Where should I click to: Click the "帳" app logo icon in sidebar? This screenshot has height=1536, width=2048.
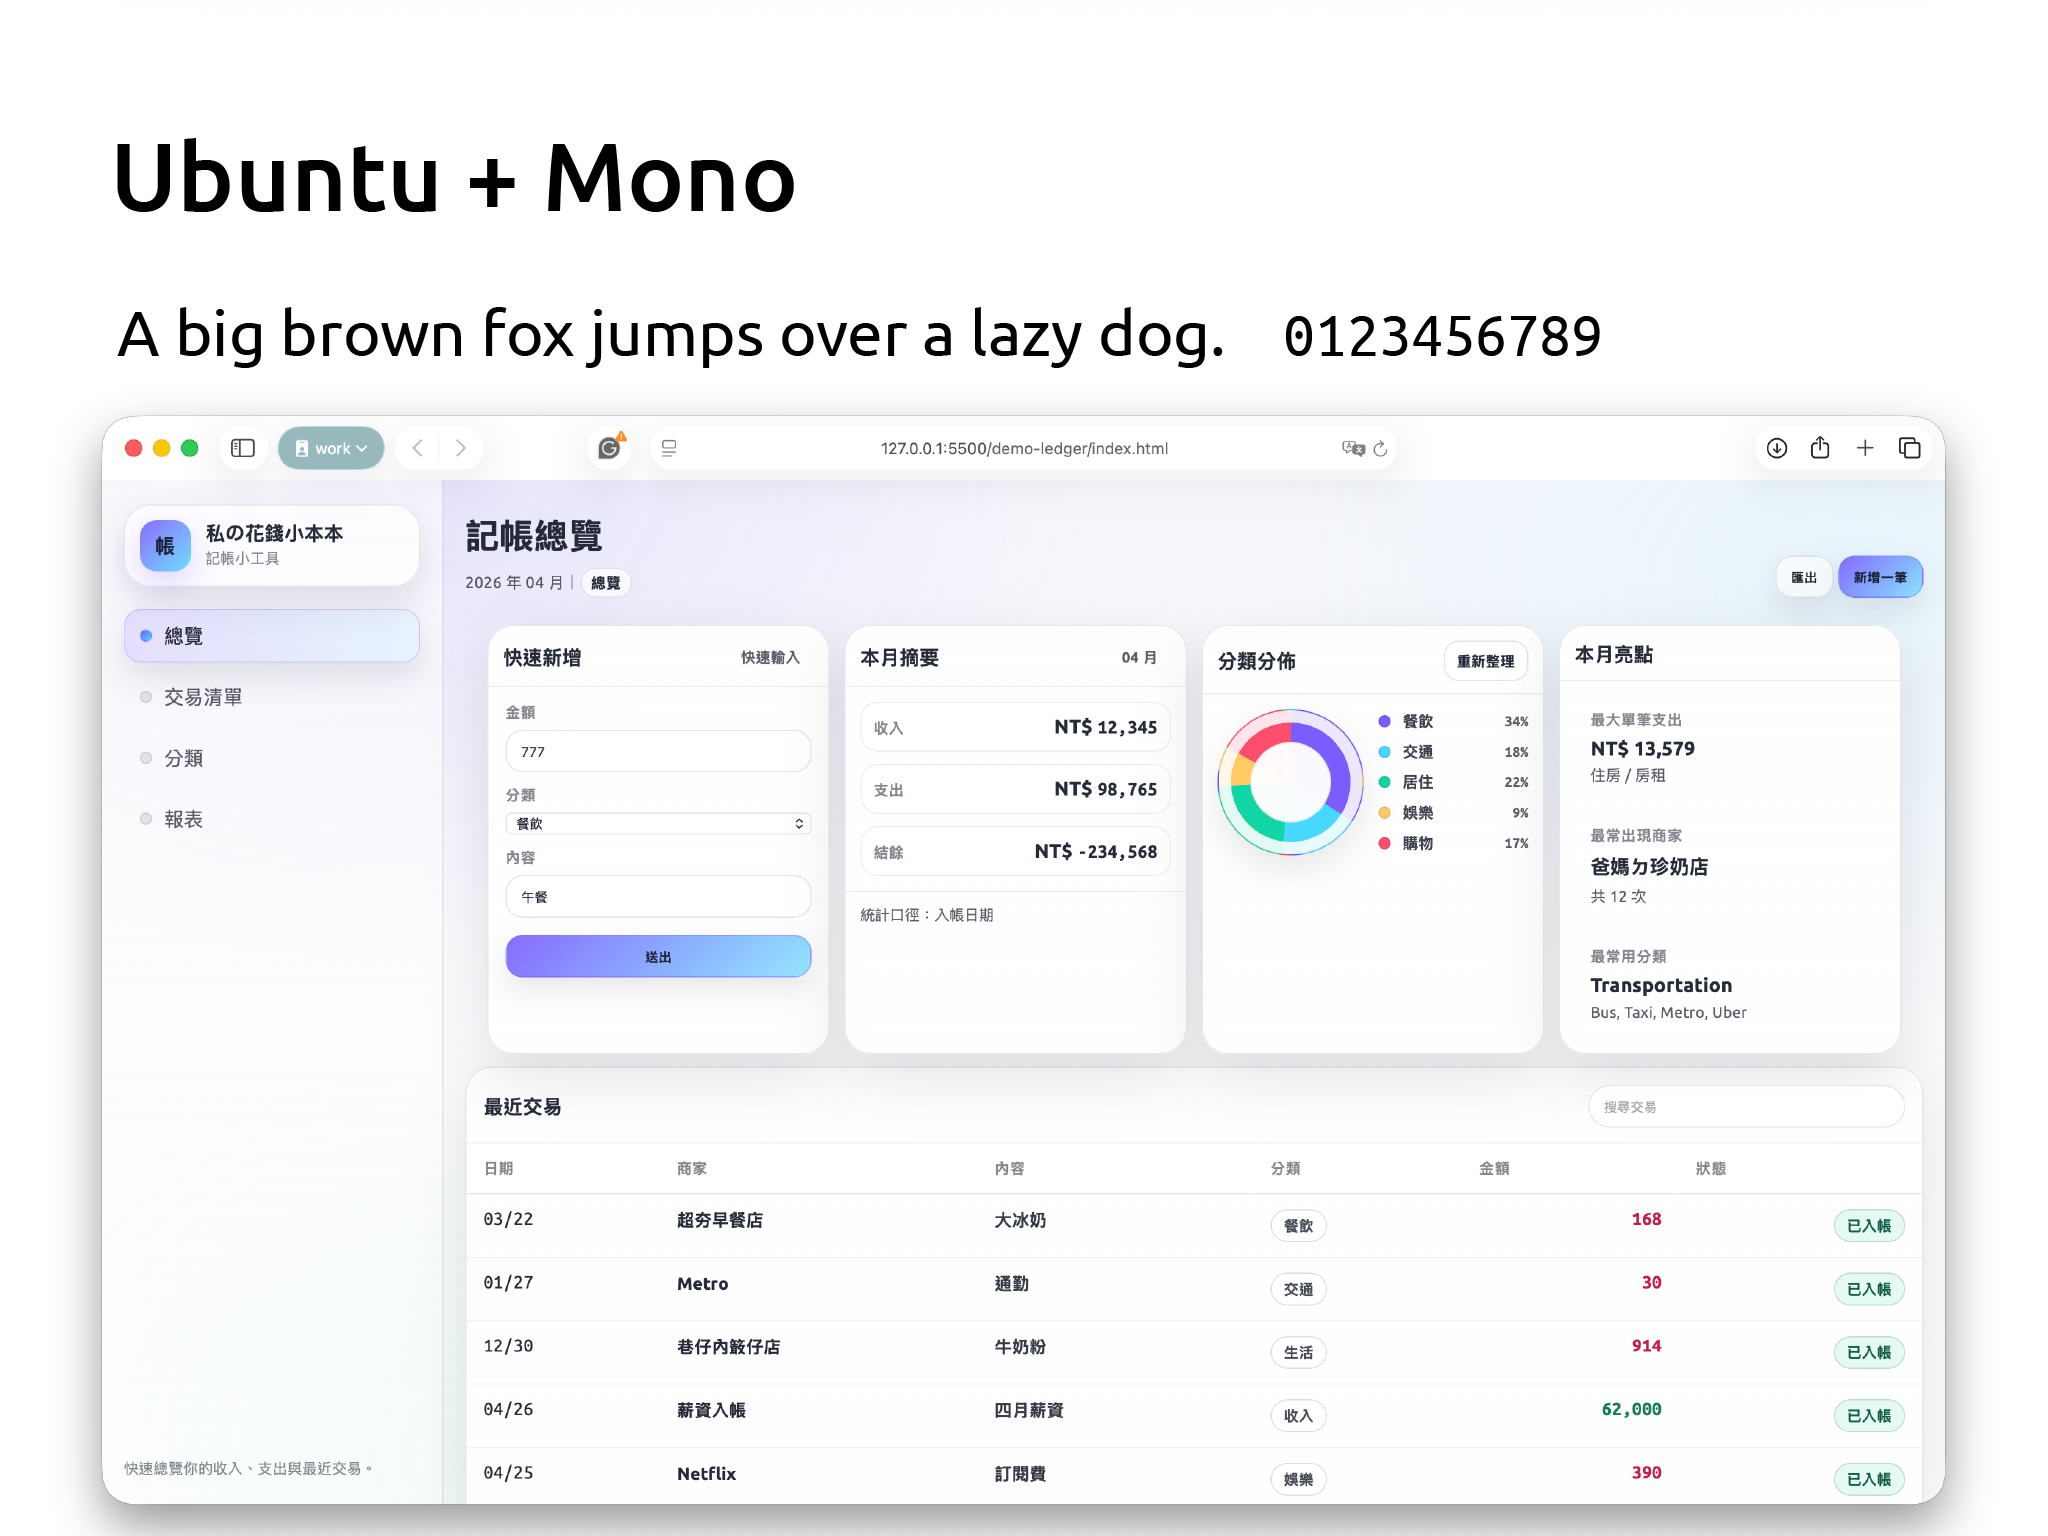pyautogui.click(x=164, y=545)
